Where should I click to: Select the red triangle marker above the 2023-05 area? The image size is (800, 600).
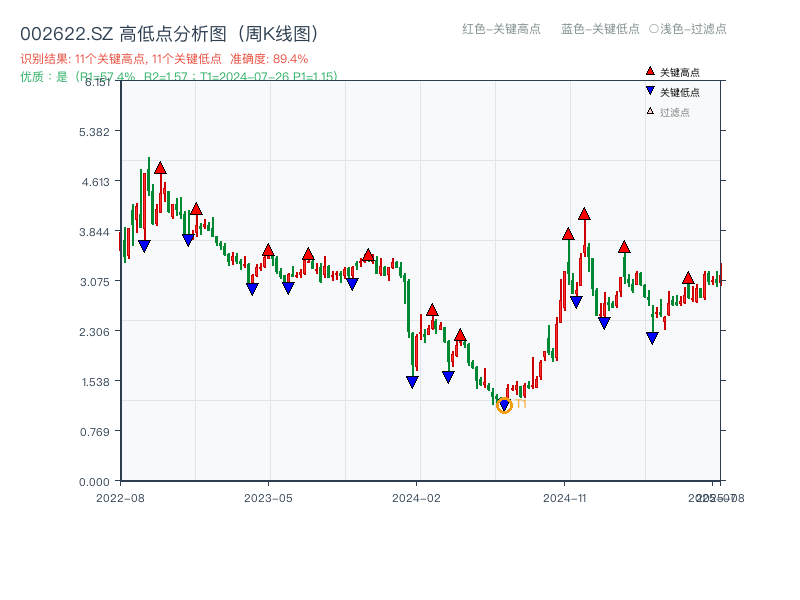(269, 250)
